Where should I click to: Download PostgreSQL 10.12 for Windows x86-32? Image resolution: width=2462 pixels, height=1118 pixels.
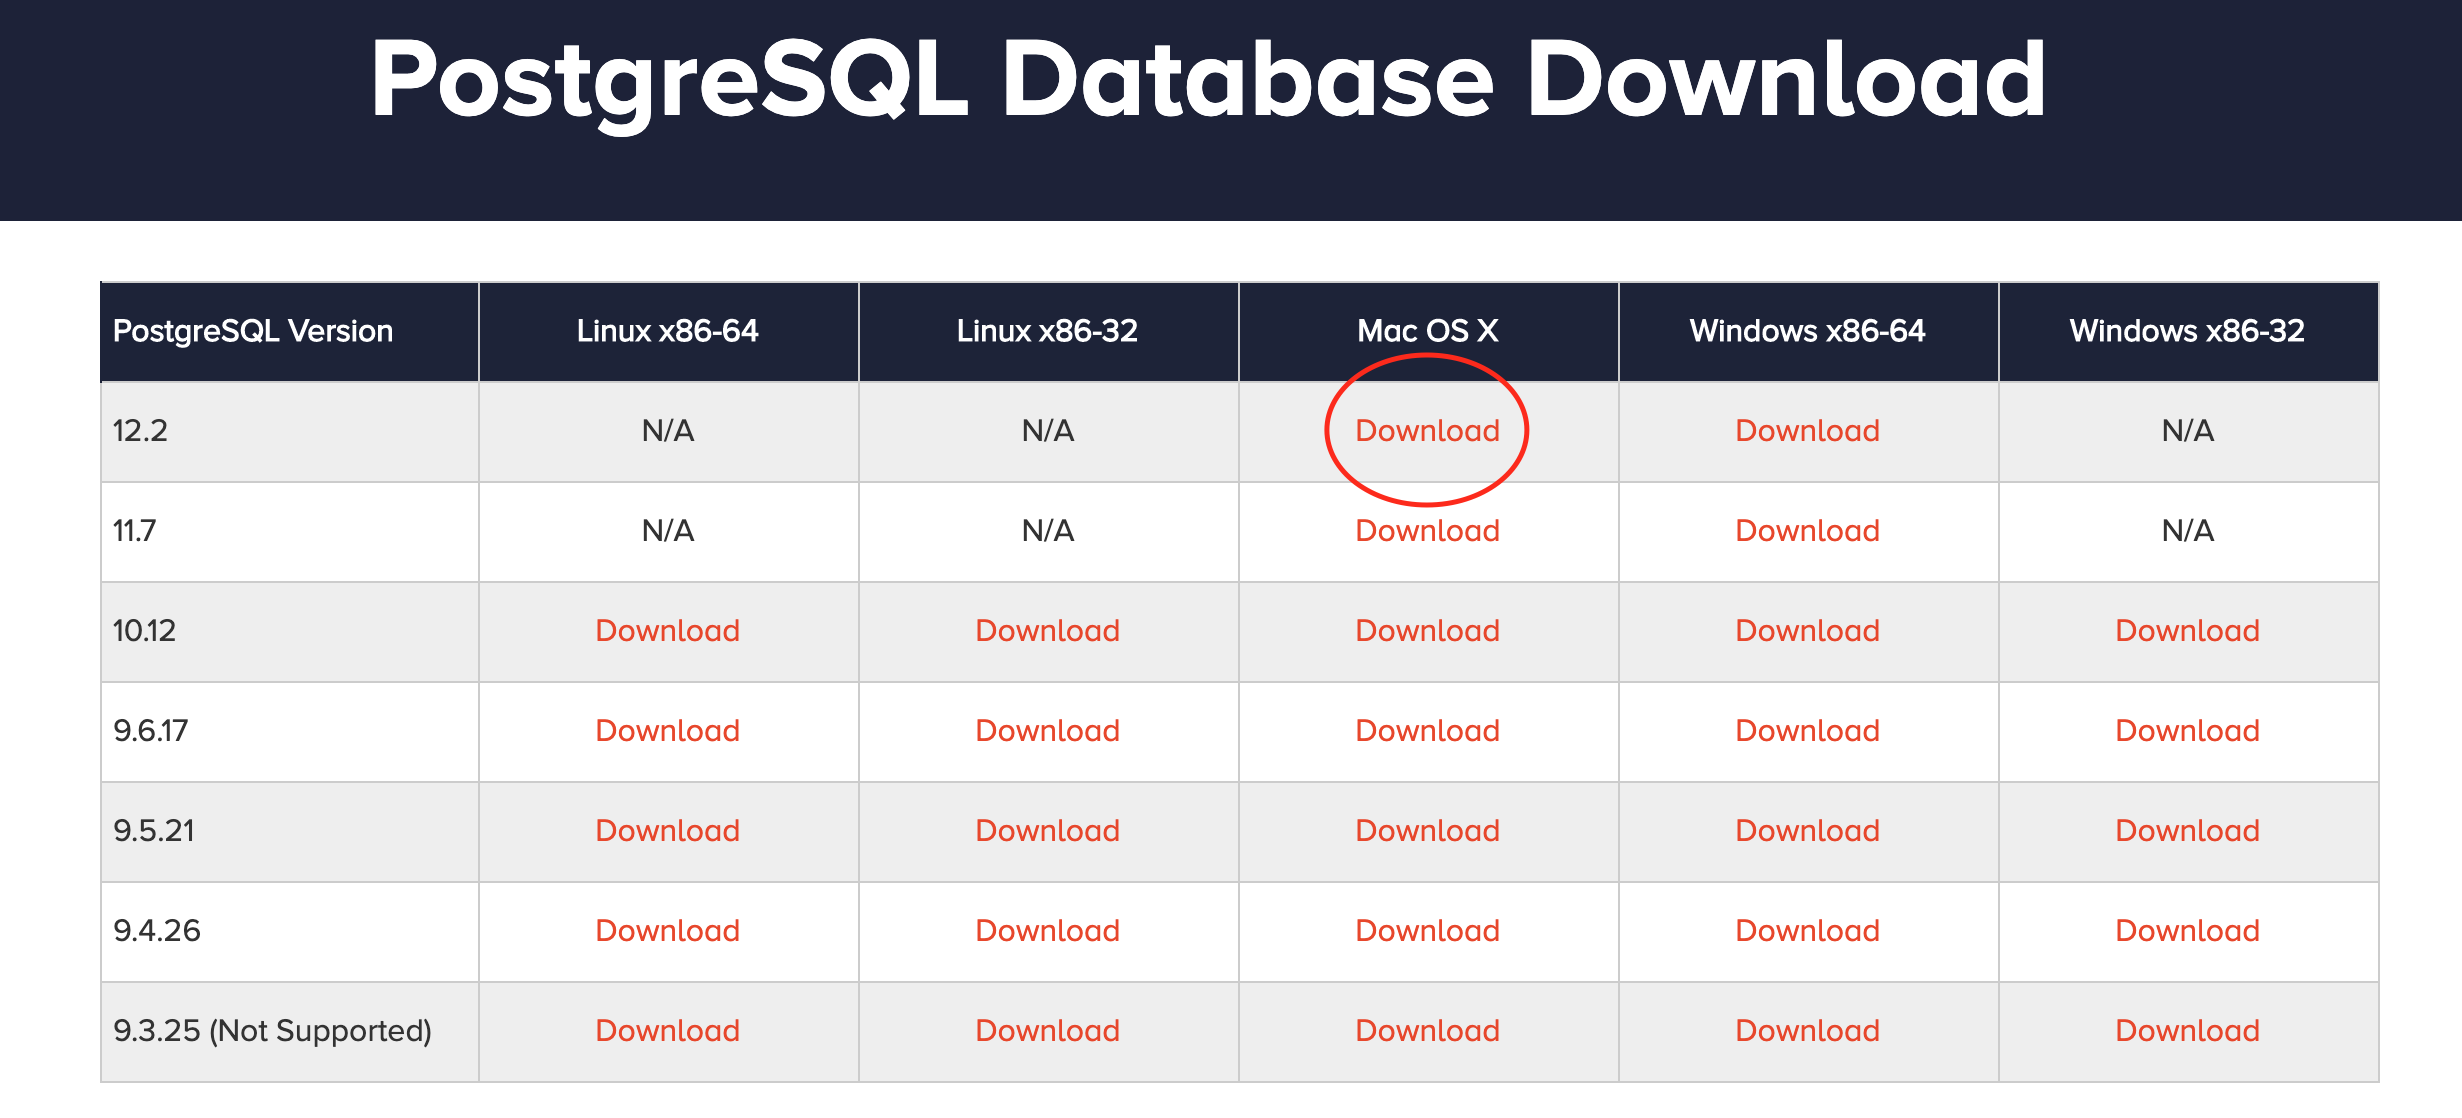click(2187, 631)
